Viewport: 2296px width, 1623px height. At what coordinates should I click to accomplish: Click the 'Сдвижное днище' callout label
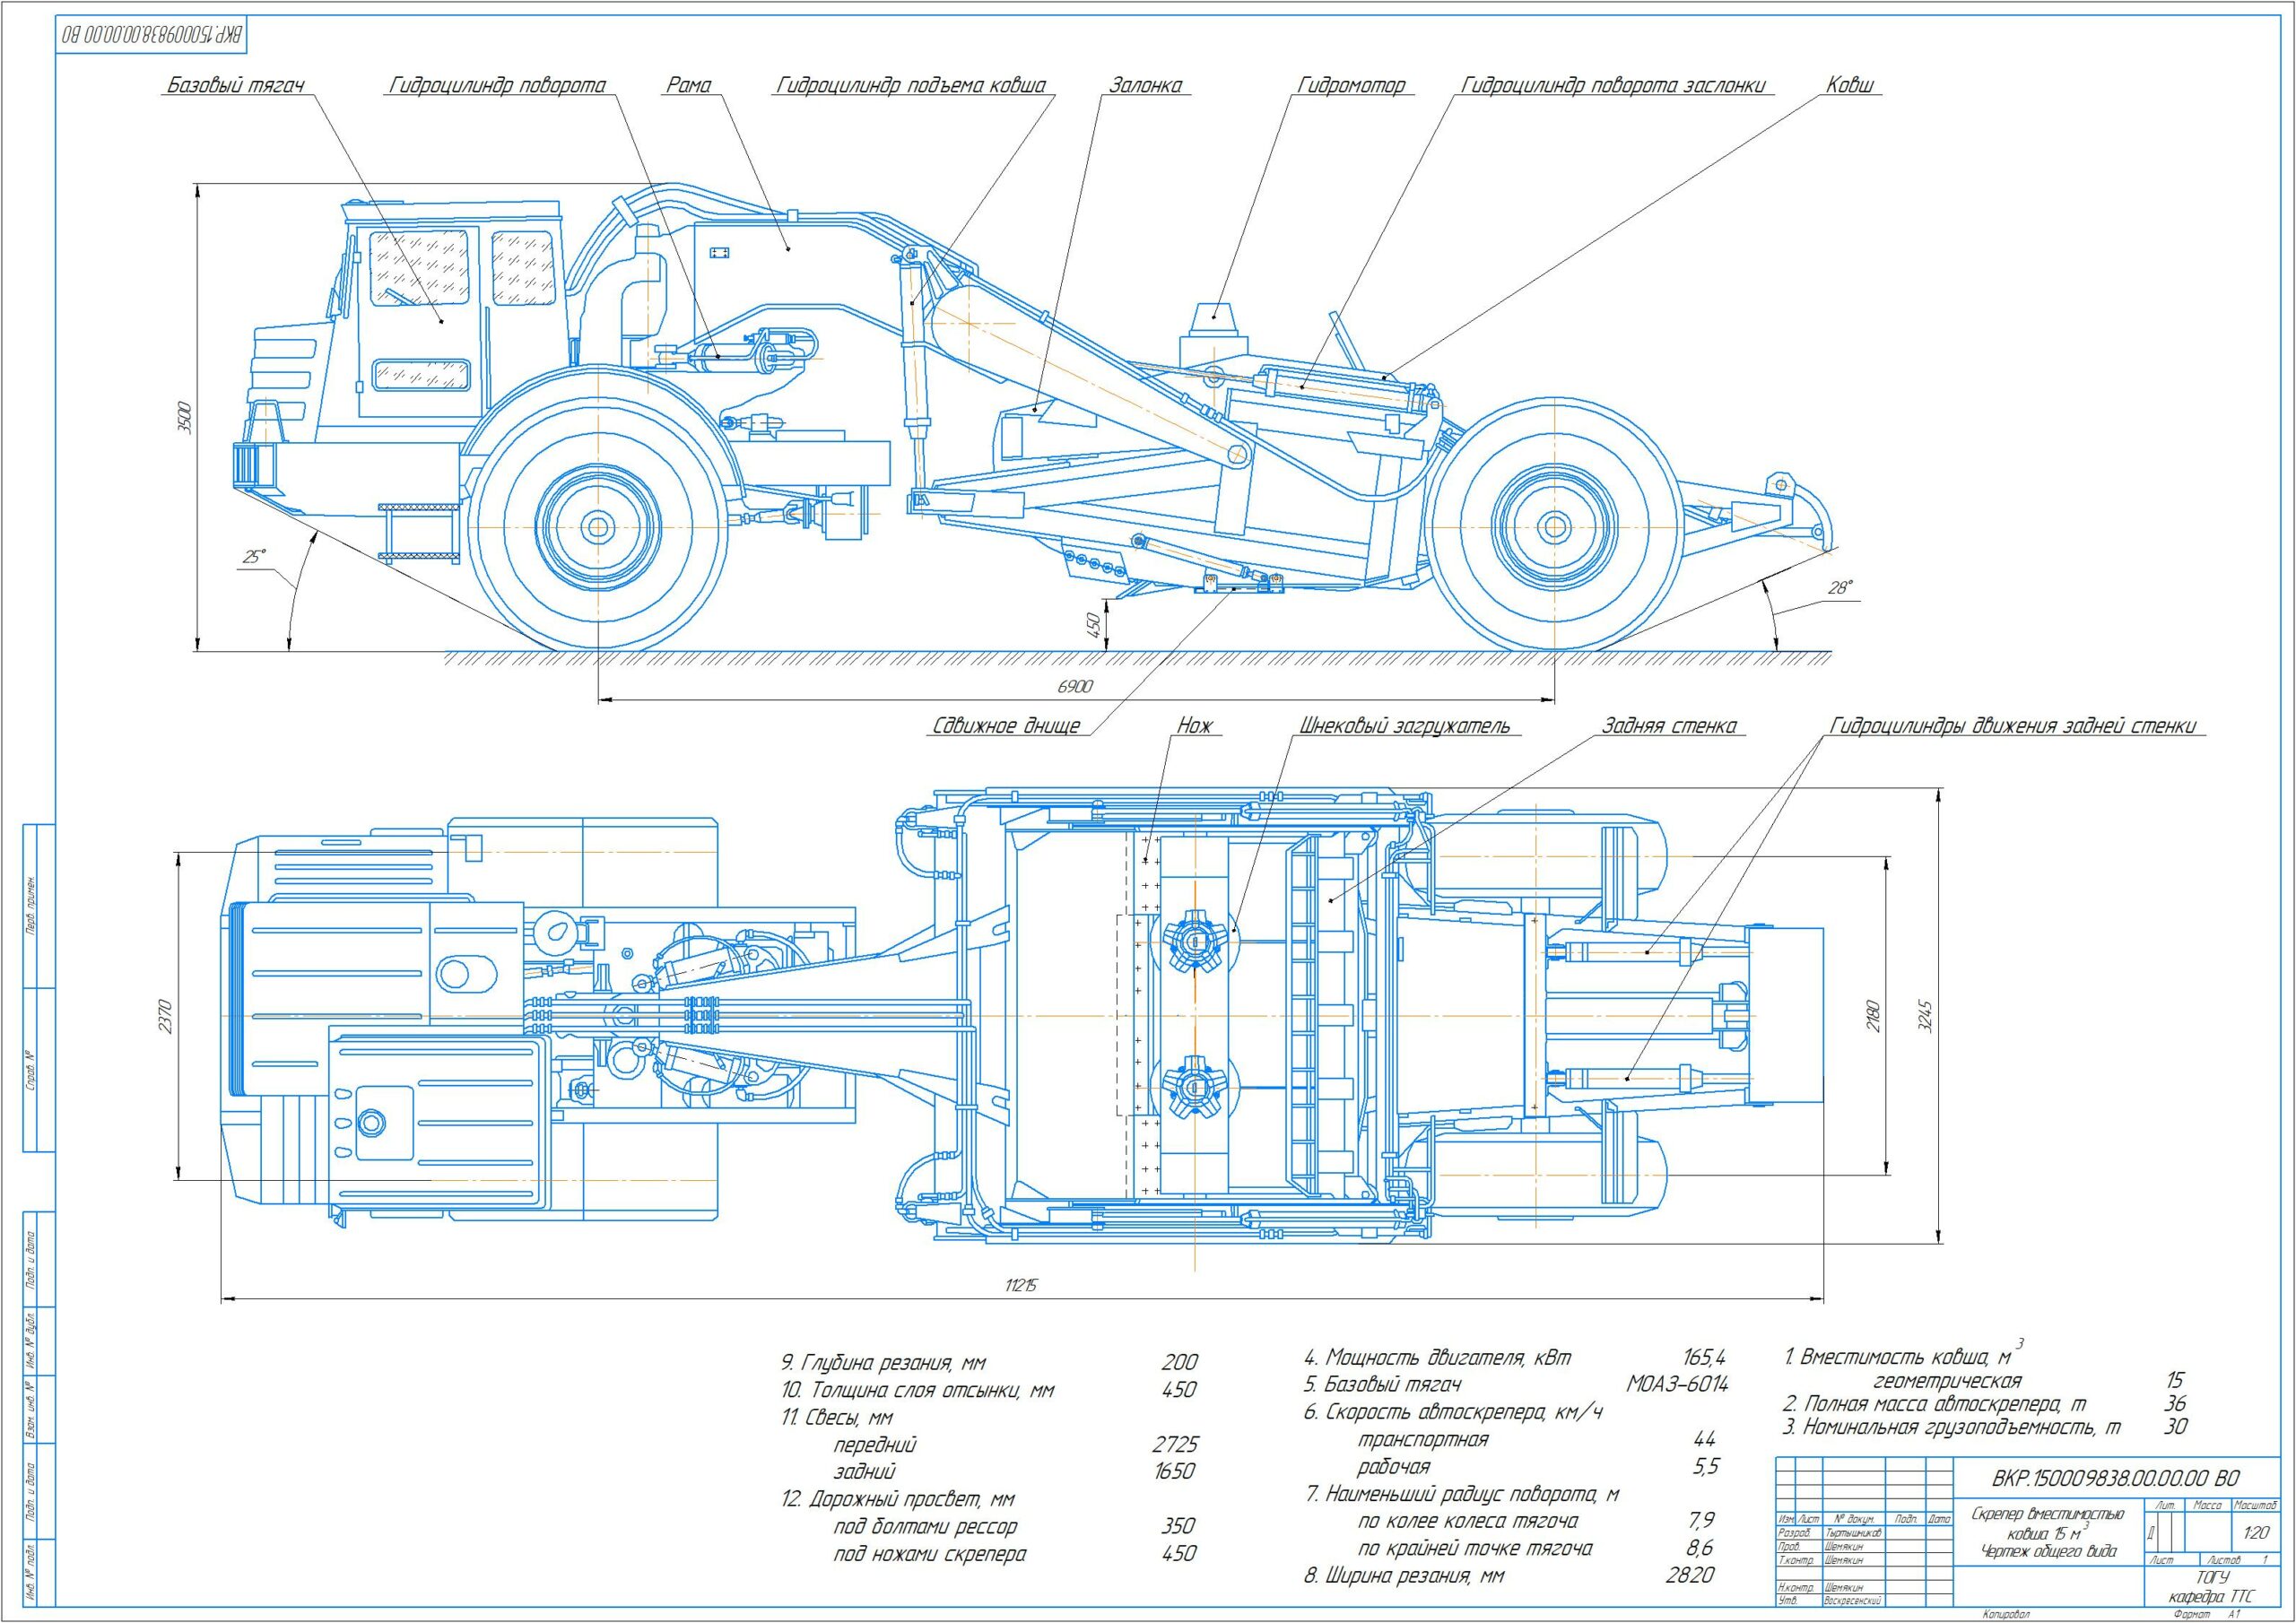[1005, 726]
